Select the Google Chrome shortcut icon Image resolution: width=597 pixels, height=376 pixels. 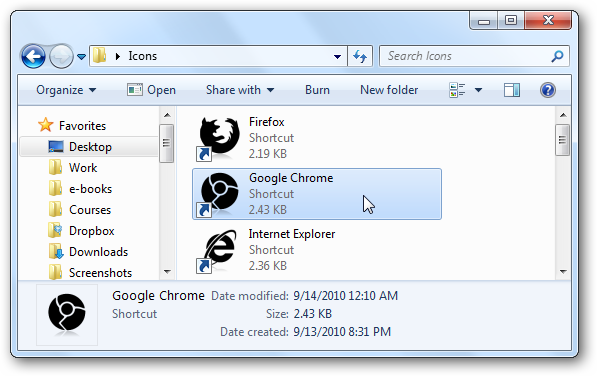click(218, 194)
